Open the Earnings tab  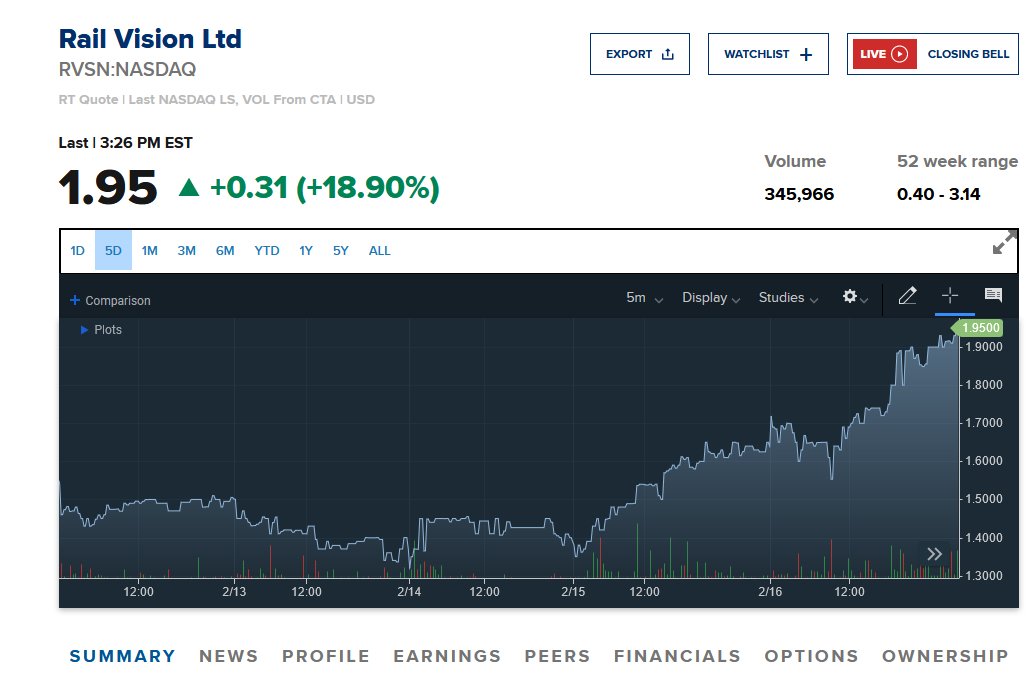447,656
